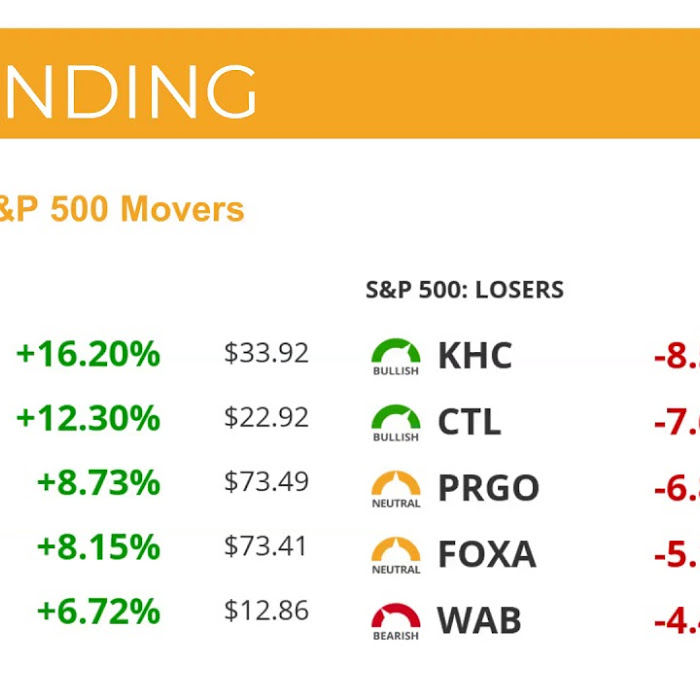Click the +6.72% gain value
The width and height of the screenshot is (700, 700).
coord(98,611)
